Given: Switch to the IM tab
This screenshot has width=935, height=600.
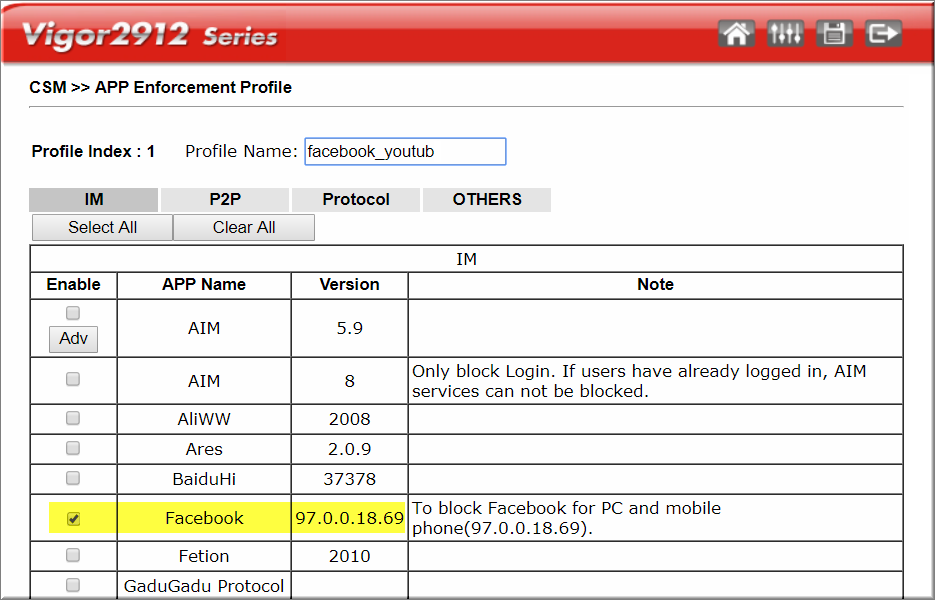Looking at the screenshot, I should [x=94, y=199].
